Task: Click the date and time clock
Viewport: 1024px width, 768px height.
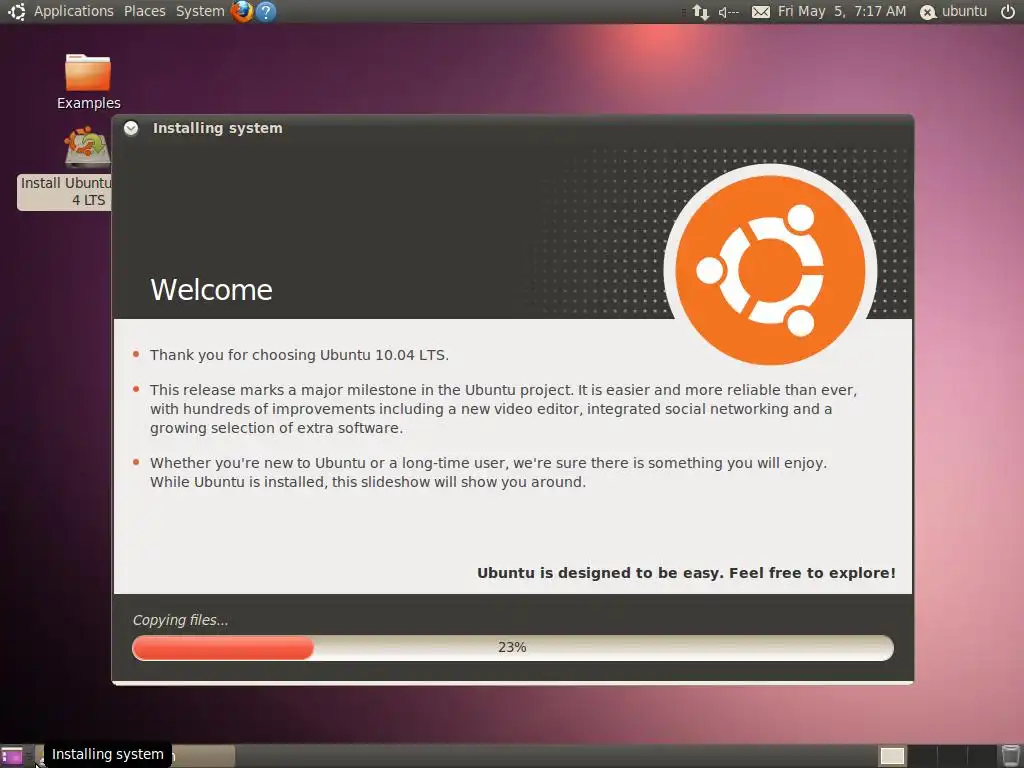Action: (842, 11)
